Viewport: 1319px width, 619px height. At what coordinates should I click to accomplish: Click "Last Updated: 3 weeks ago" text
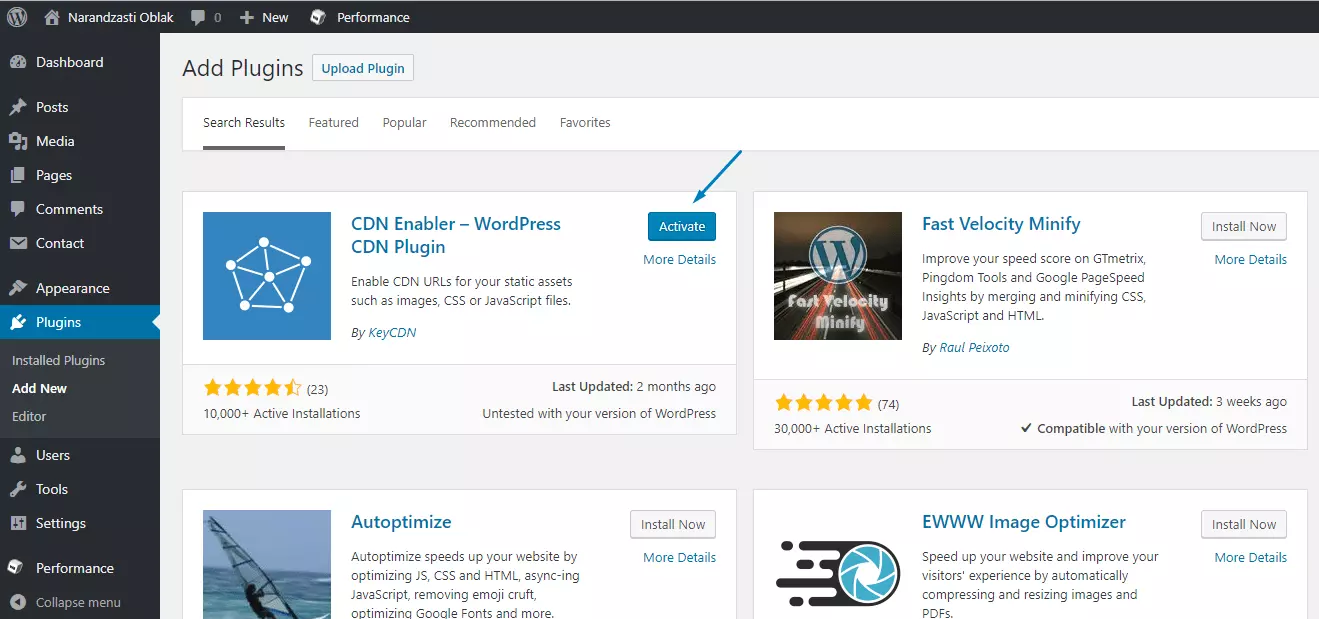1209,401
